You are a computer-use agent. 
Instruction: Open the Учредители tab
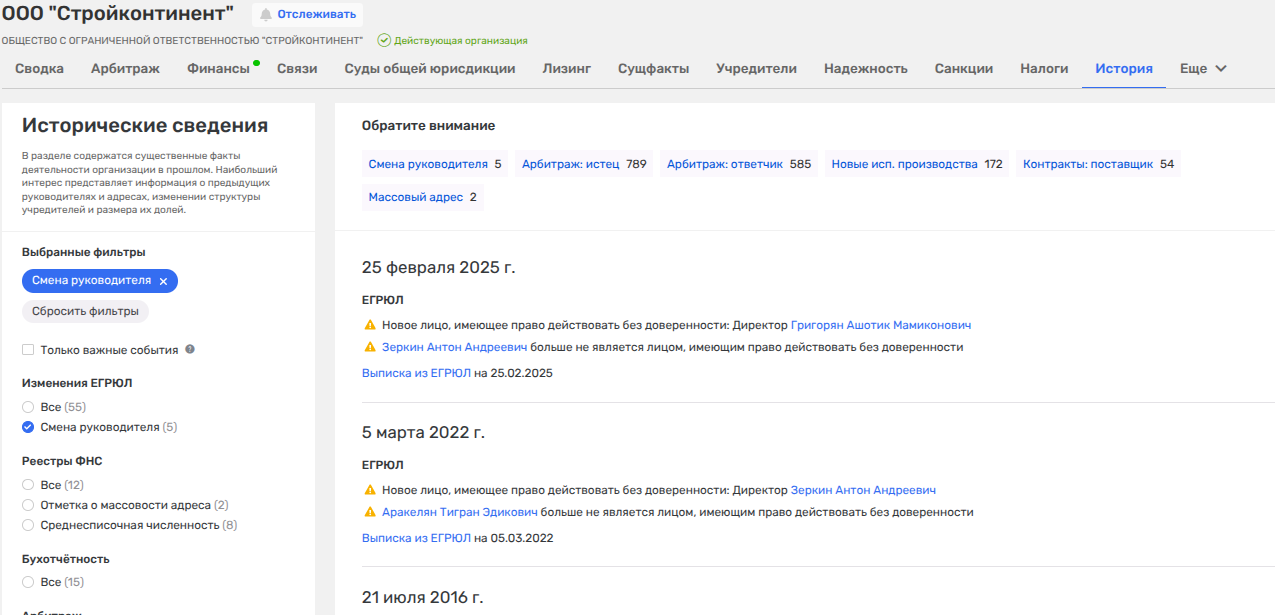coord(756,69)
